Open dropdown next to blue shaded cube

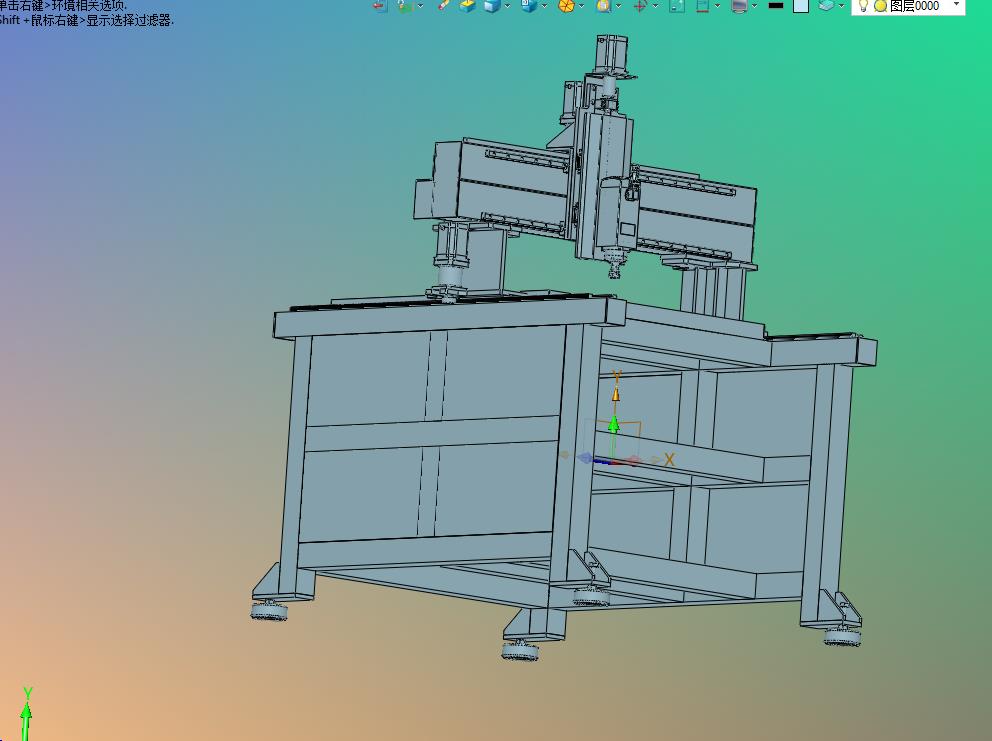[507, 6]
